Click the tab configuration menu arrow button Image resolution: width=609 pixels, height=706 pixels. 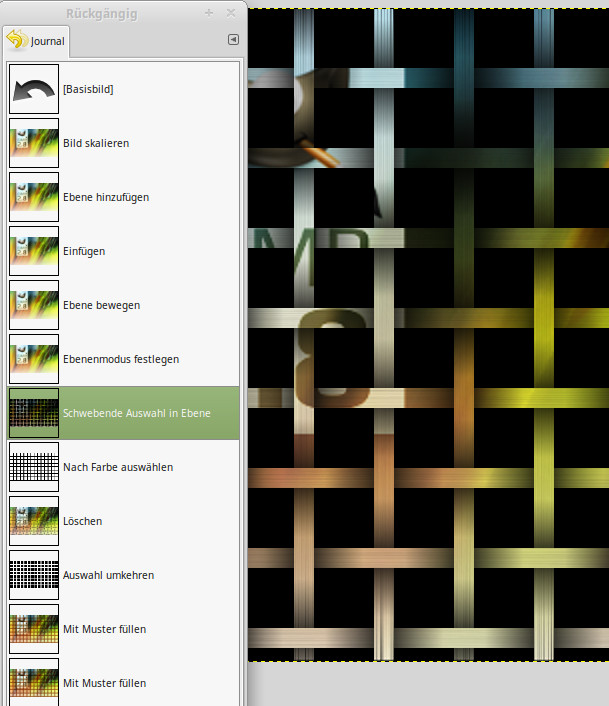tap(233, 40)
